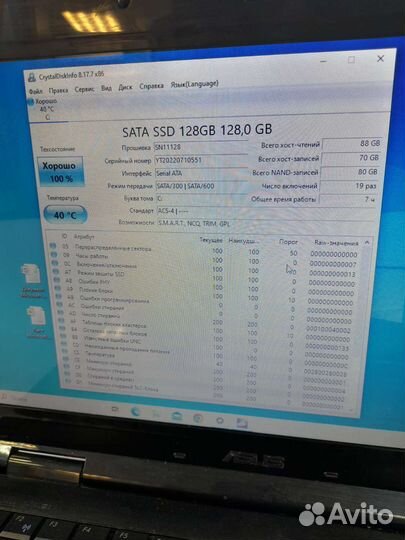Image resolution: width=405 pixels, height=540 pixels.
Task: Click threshold value 50 in first row
Action: pos(293,253)
